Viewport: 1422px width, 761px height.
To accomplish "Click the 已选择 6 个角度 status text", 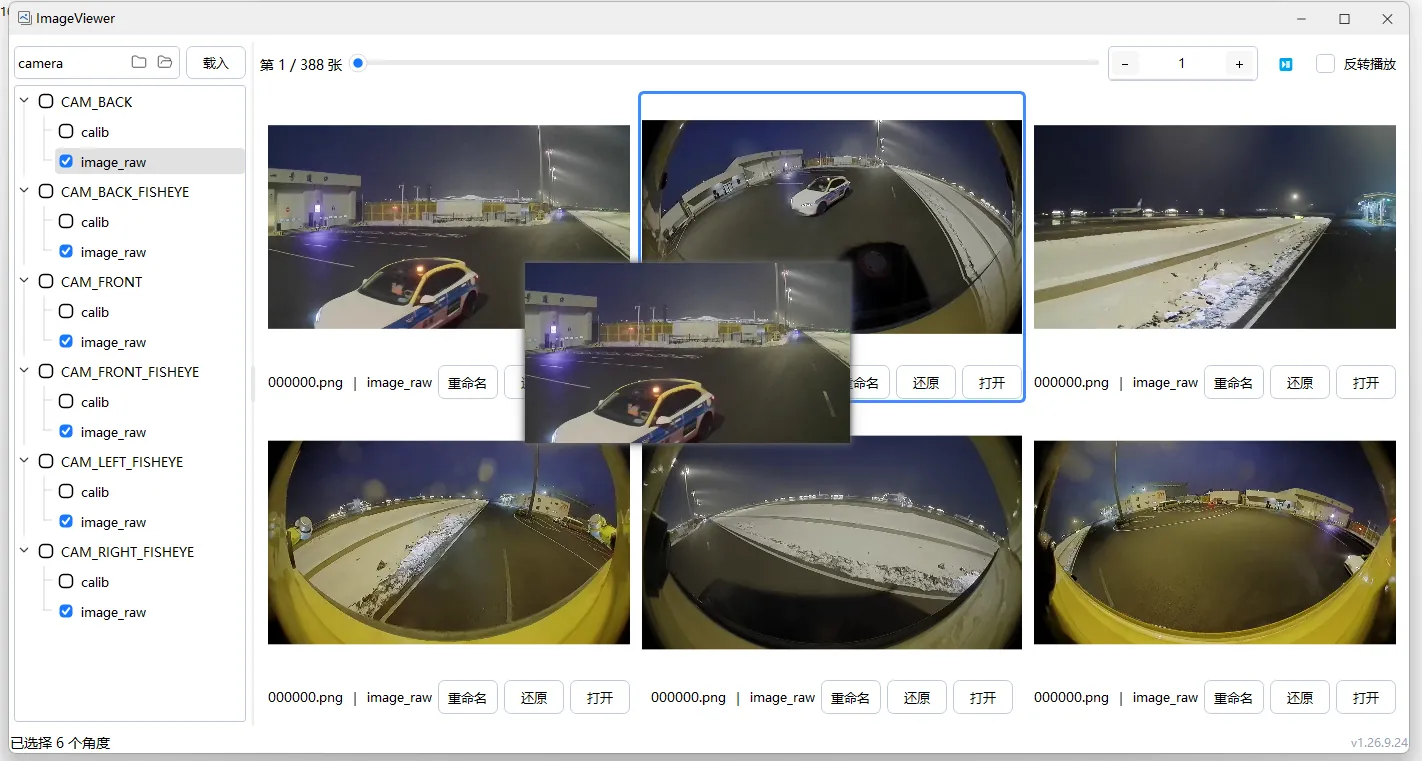I will pos(60,743).
